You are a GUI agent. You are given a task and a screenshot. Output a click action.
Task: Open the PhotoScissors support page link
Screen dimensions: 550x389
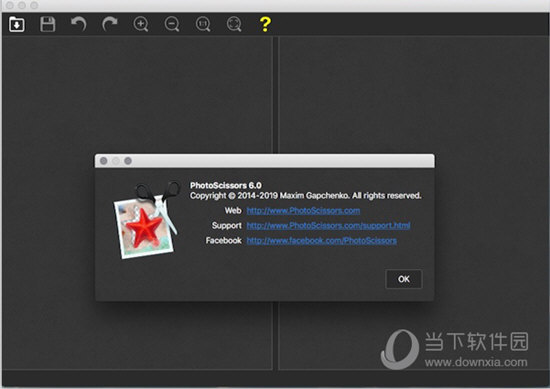click(328, 226)
